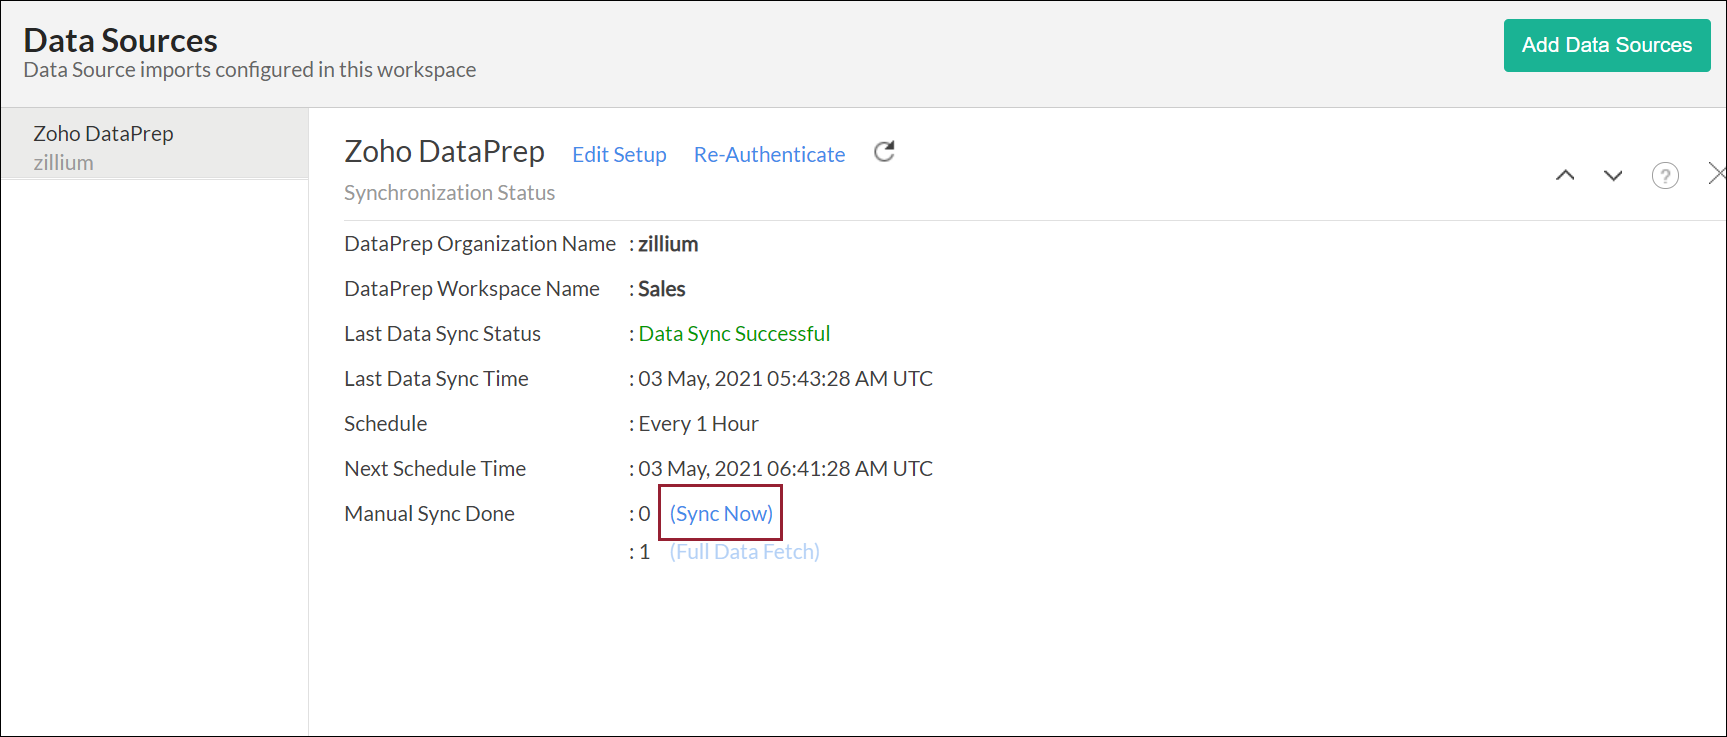This screenshot has width=1727, height=737.
Task: Click the Last Data Sync Time value
Action: click(x=785, y=379)
